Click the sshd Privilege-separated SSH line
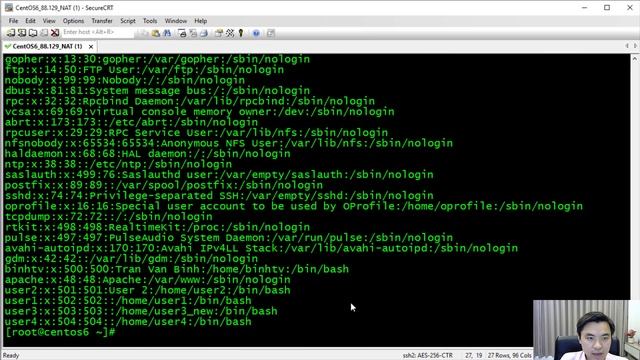This screenshot has width=640, height=360. pos(219,196)
